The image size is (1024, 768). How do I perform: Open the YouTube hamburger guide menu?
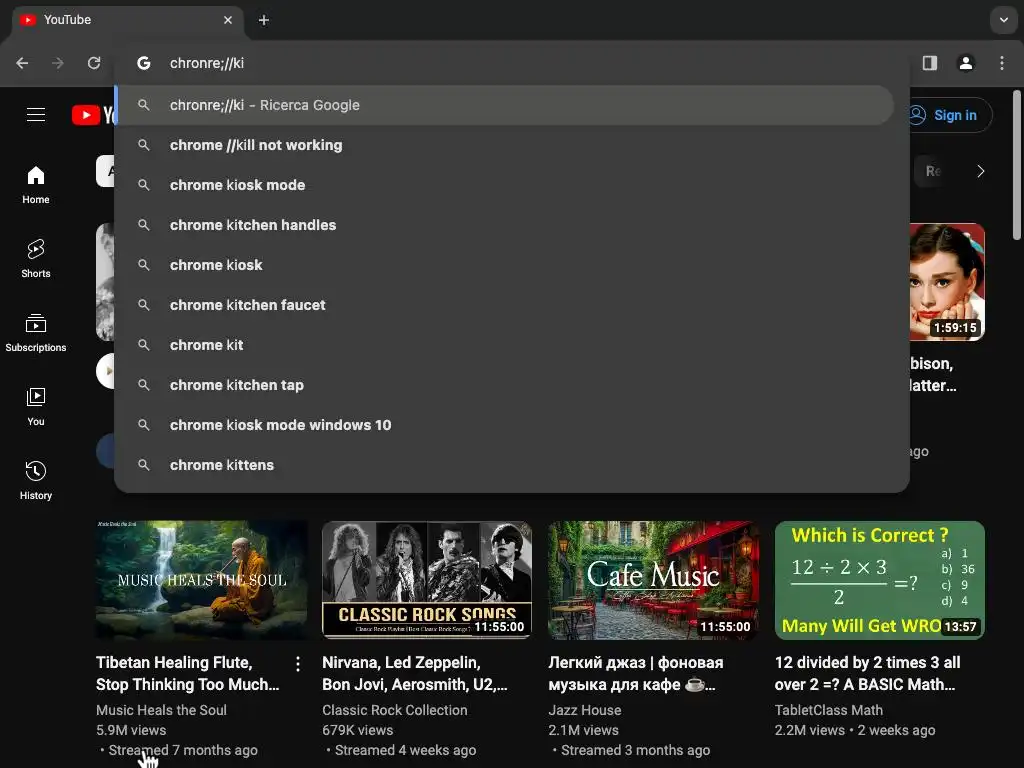point(36,115)
